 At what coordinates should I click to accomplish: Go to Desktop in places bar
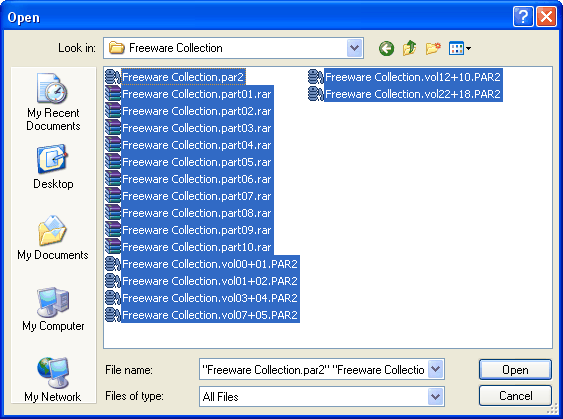pyautogui.click(x=53, y=167)
